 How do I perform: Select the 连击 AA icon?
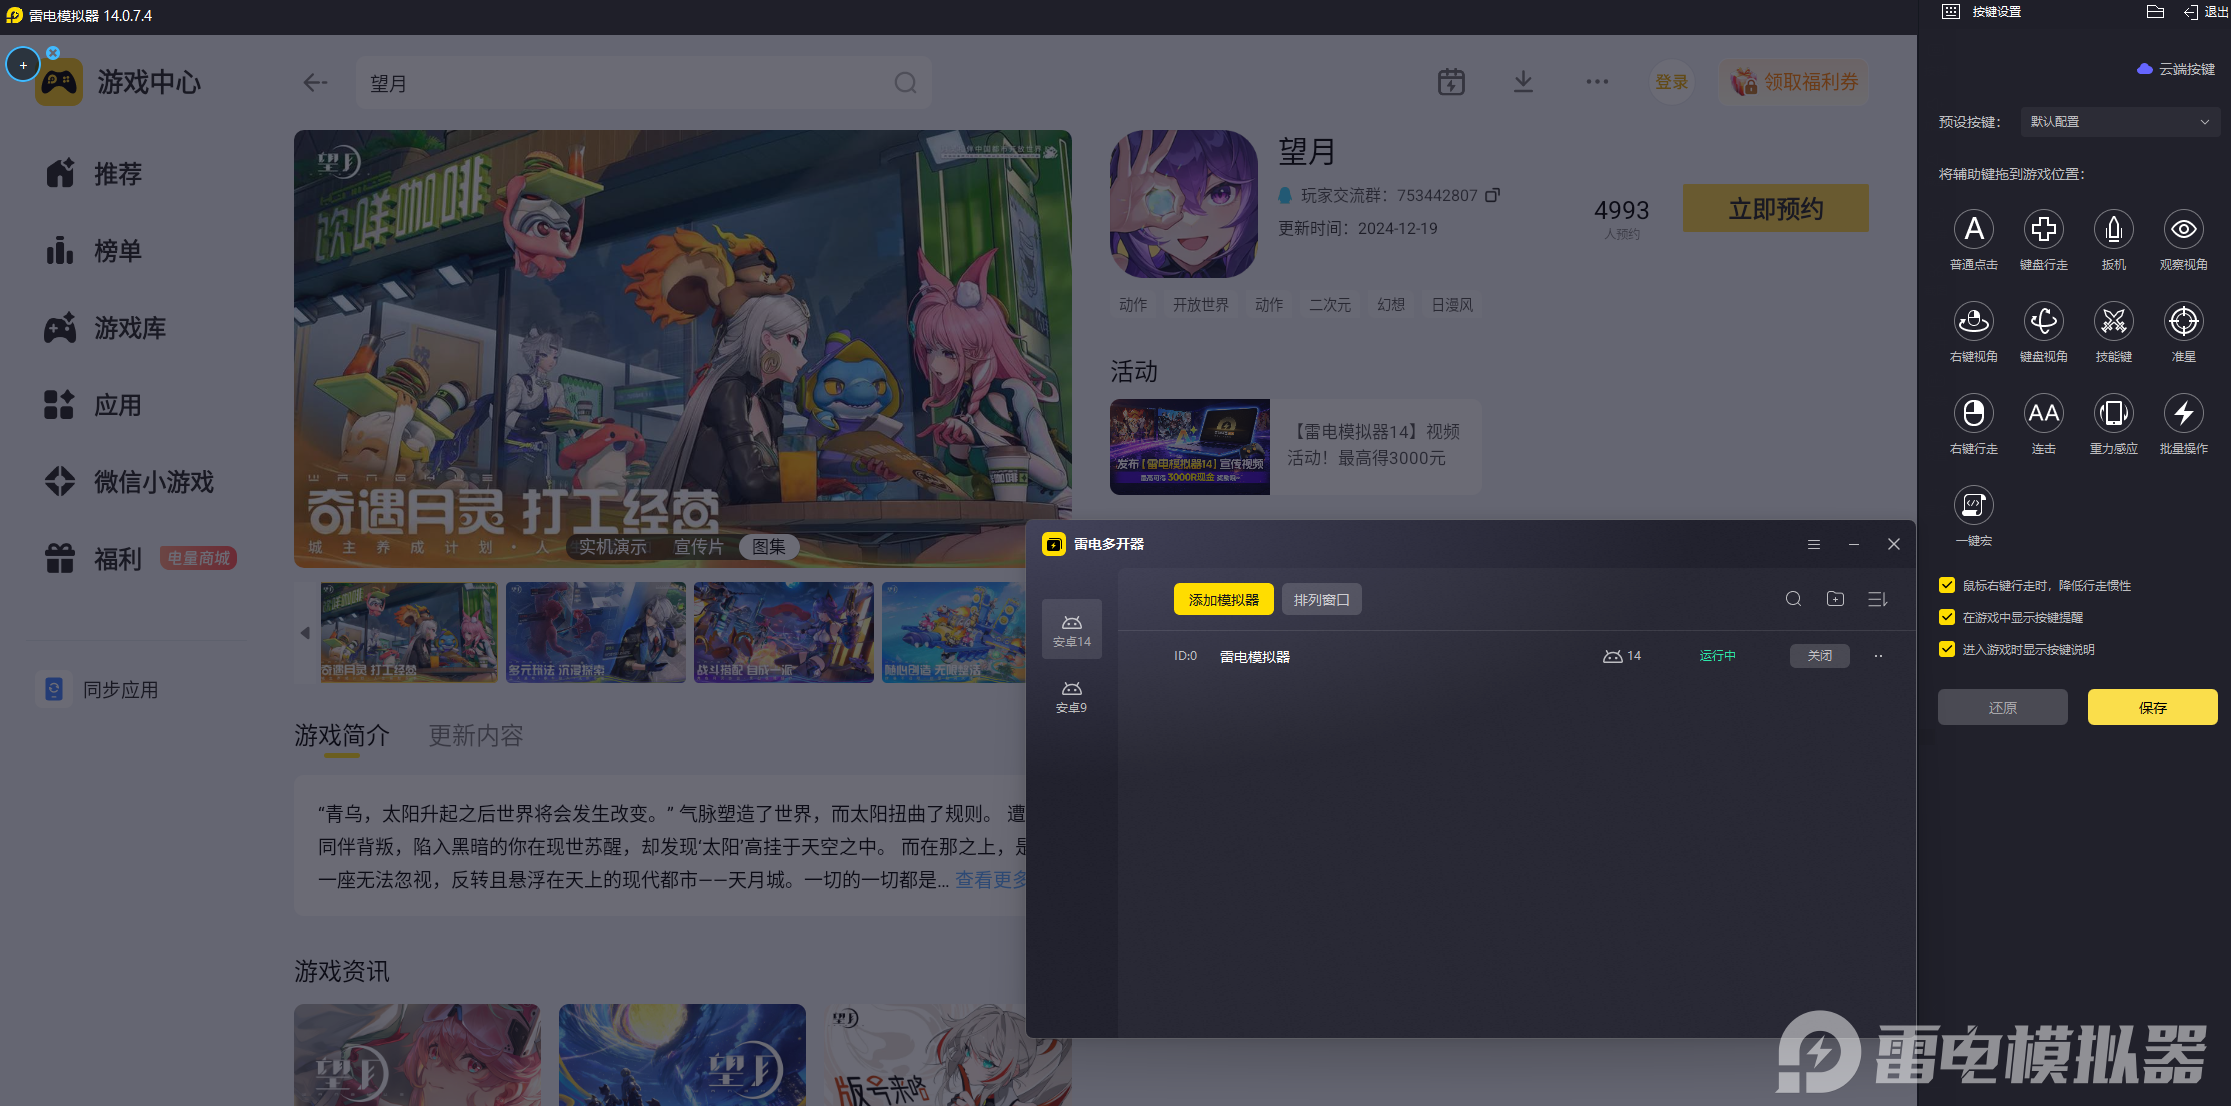coord(2043,414)
